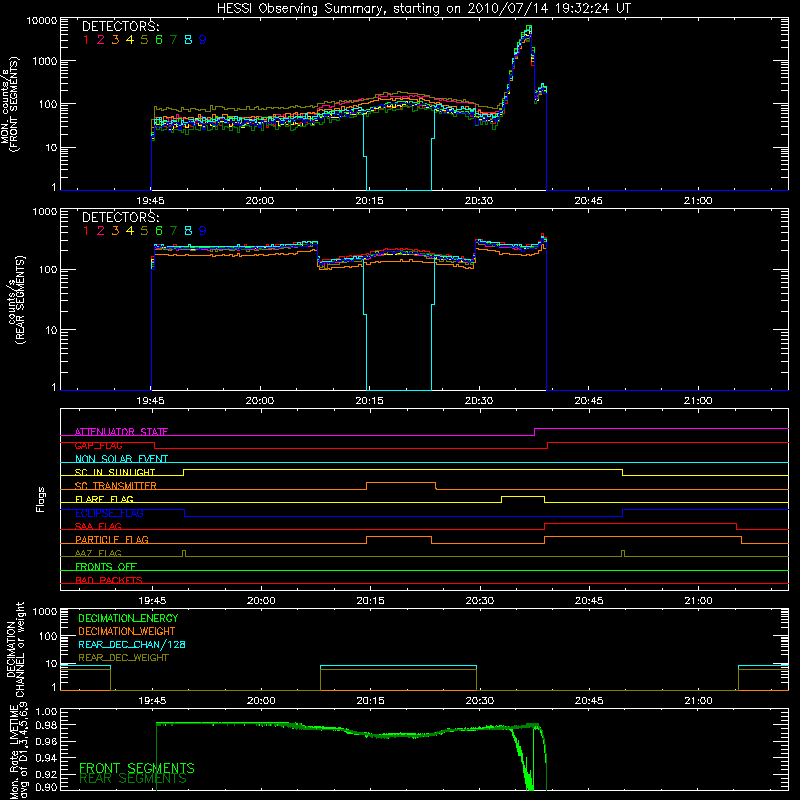Click red detector number 1 in front segments legend

(86, 40)
